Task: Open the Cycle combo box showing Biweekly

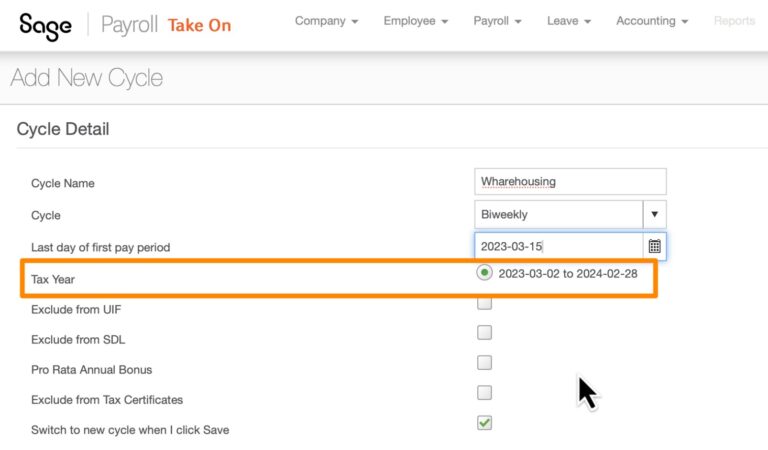Action: pos(557,214)
